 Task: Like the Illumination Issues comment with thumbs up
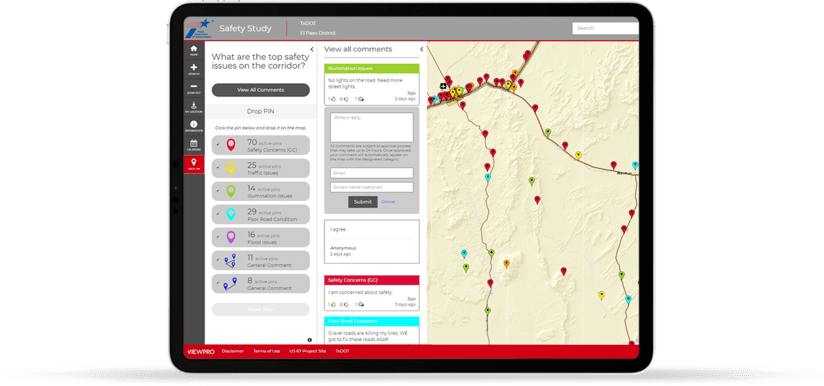(333, 99)
